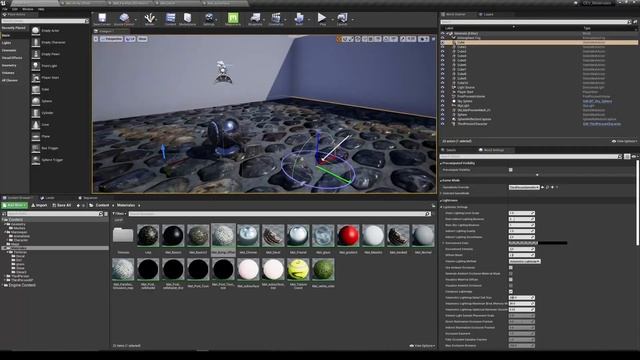The width and height of the screenshot is (640, 360).
Task: Start Play in the toolbar
Action: coord(322,19)
